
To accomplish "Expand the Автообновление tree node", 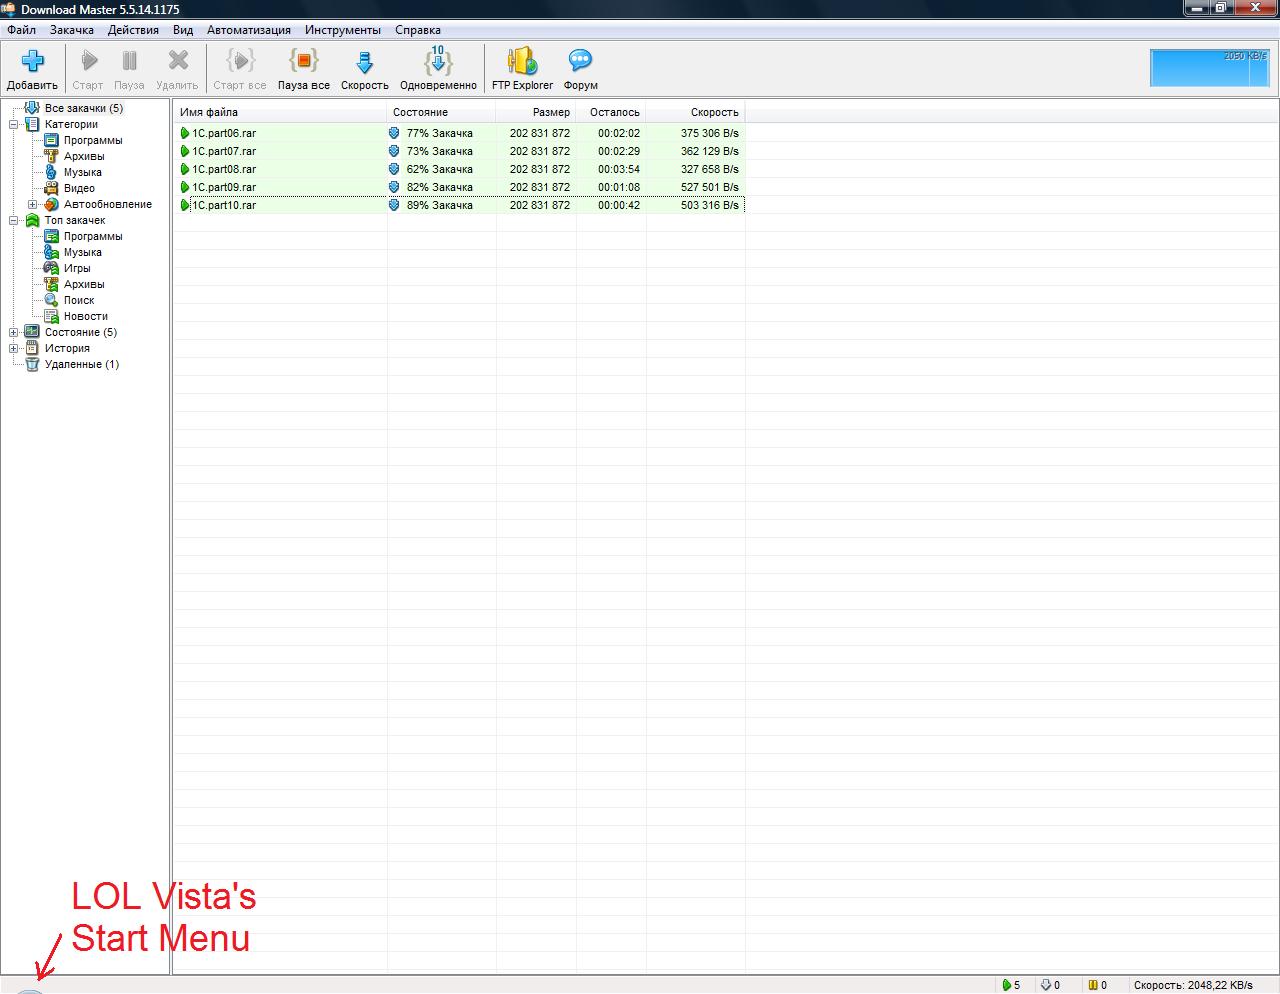I will [x=33, y=205].
